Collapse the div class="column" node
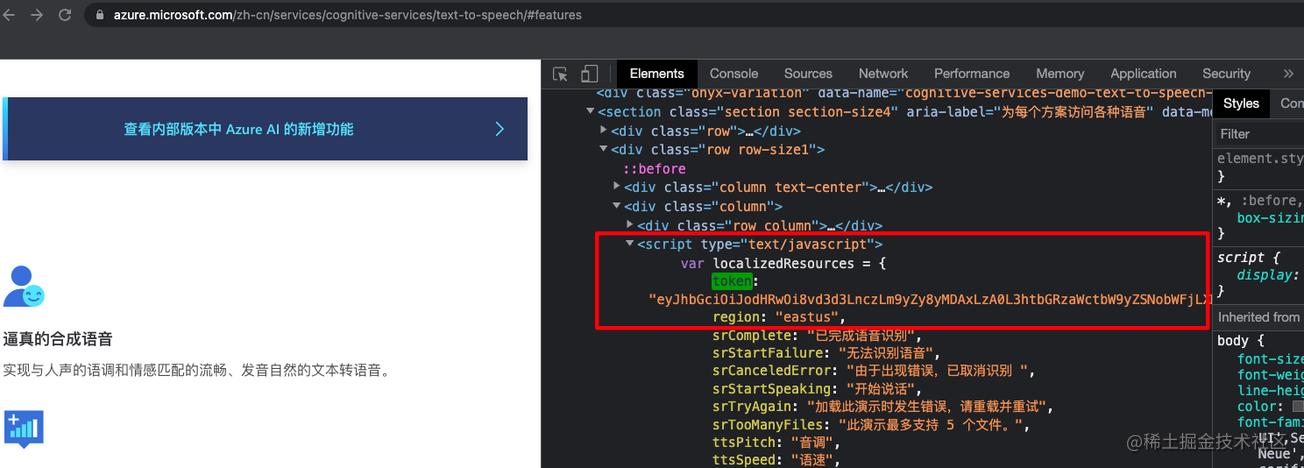 pyautogui.click(x=617, y=206)
